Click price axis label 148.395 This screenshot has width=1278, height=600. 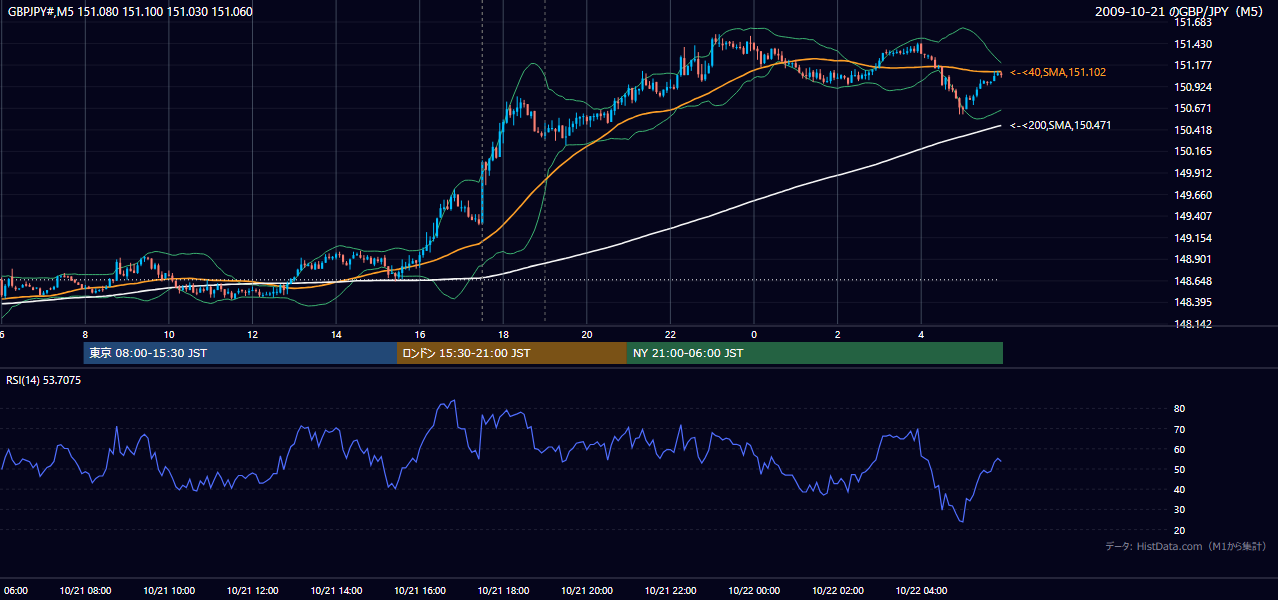pos(1192,302)
